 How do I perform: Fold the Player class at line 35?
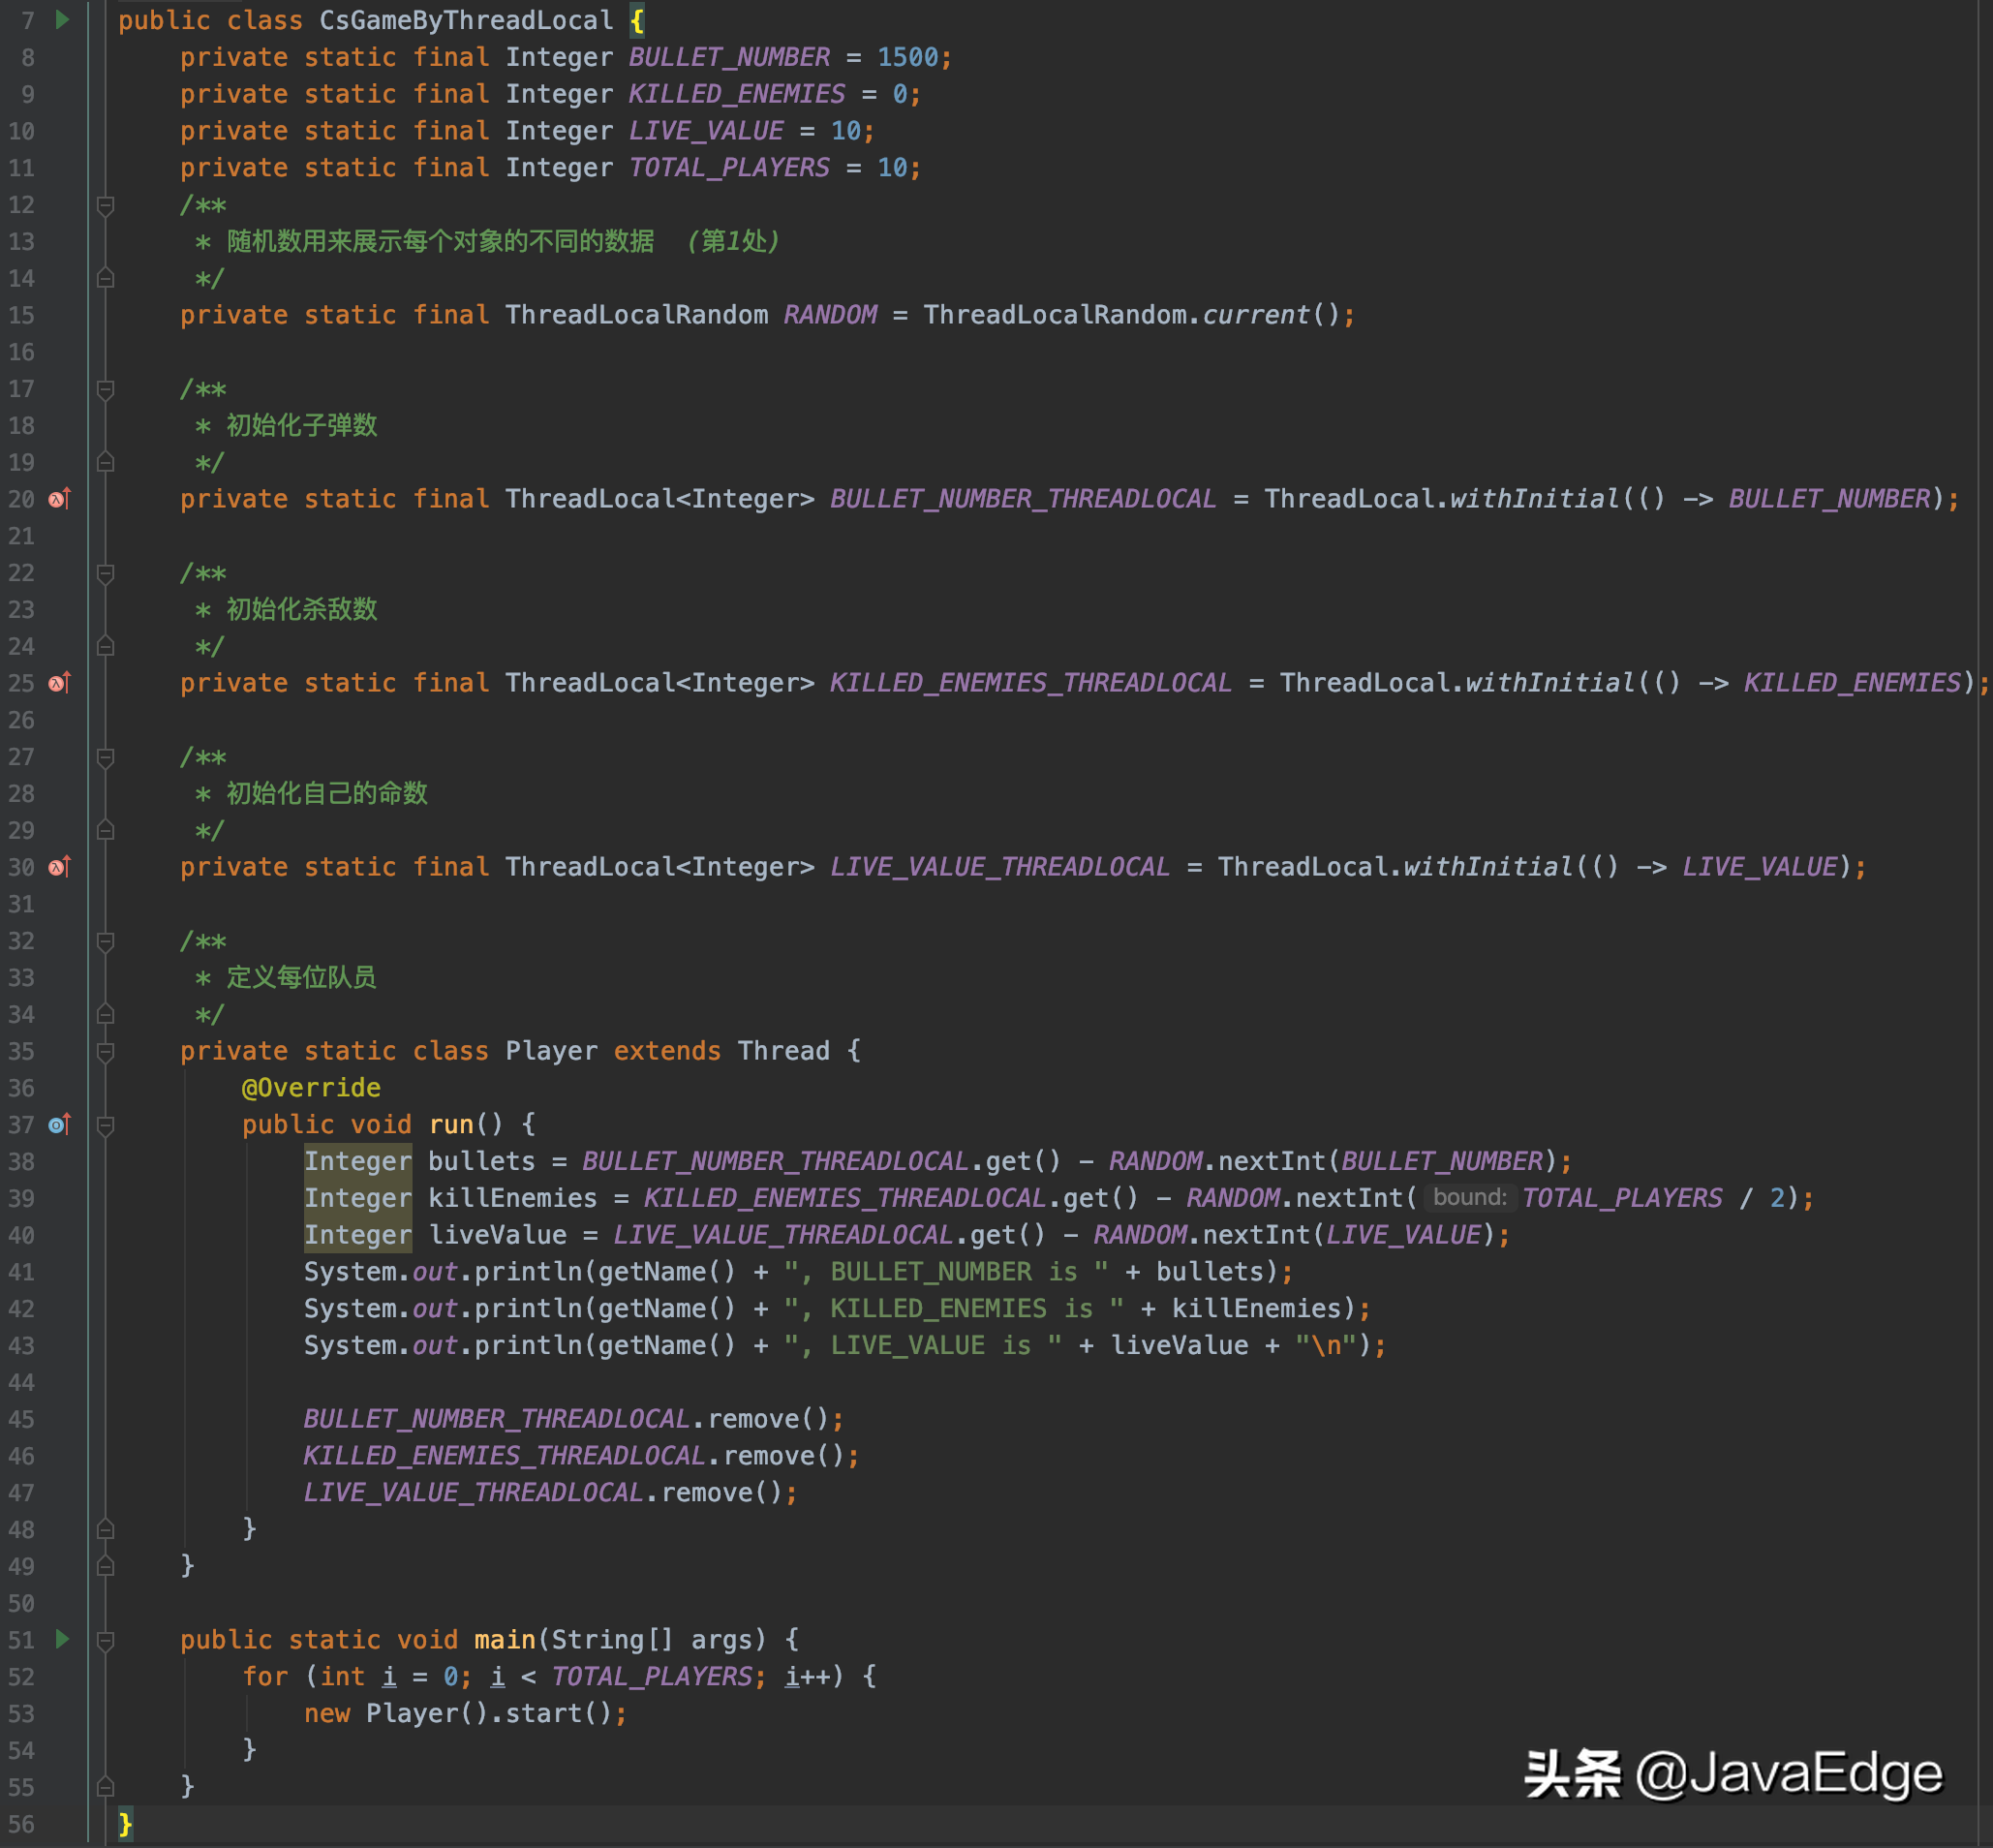click(x=105, y=1051)
